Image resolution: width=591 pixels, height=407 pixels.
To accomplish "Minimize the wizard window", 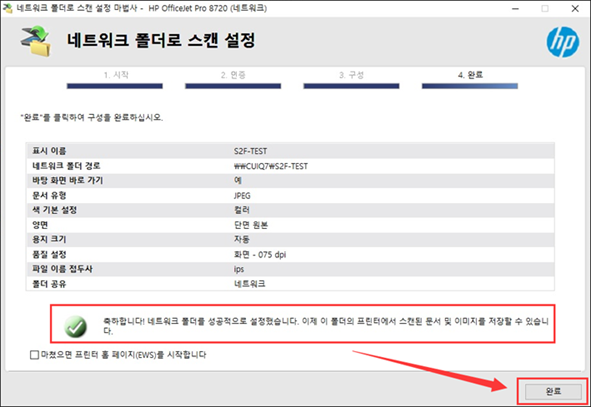I will [x=515, y=8].
